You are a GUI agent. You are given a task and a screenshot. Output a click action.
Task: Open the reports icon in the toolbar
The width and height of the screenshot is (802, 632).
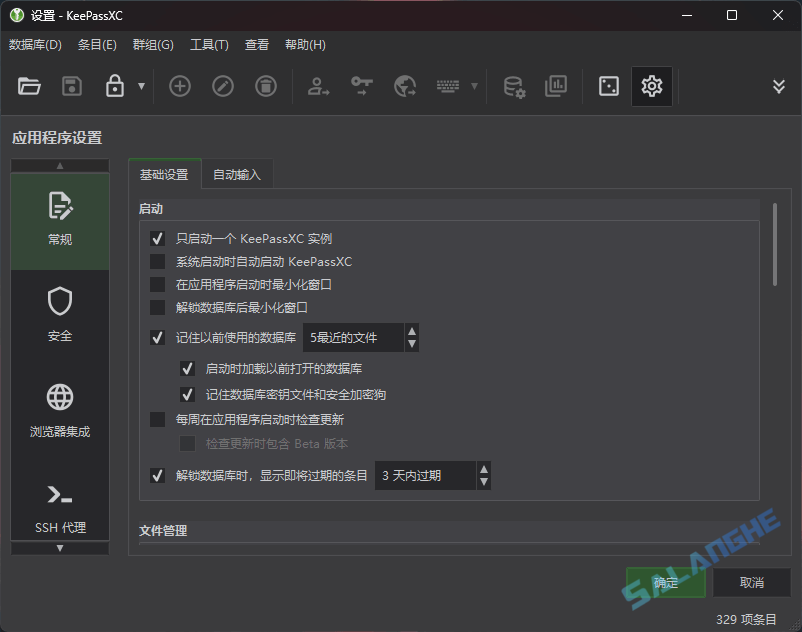pyautogui.click(x=556, y=86)
